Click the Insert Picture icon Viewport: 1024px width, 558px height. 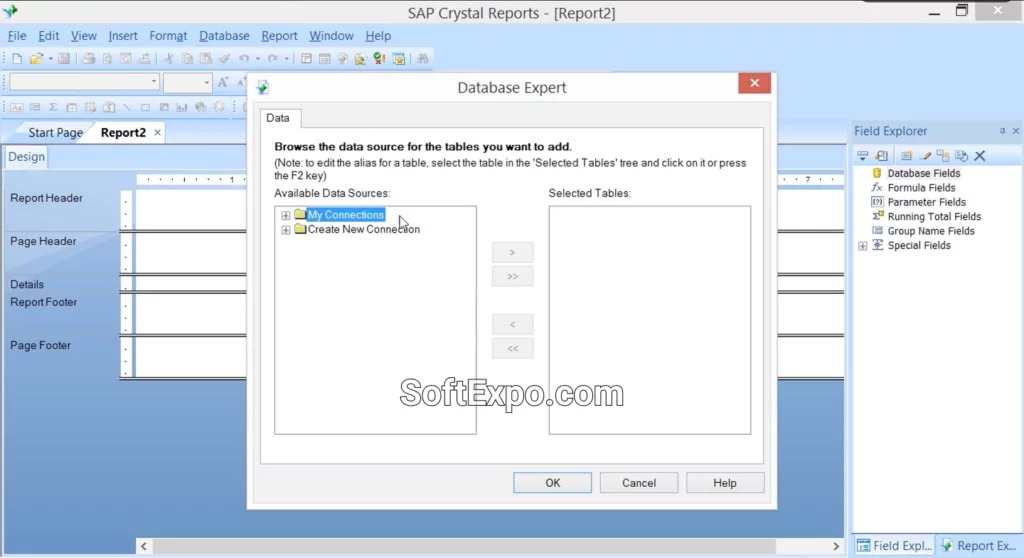pos(164,107)
